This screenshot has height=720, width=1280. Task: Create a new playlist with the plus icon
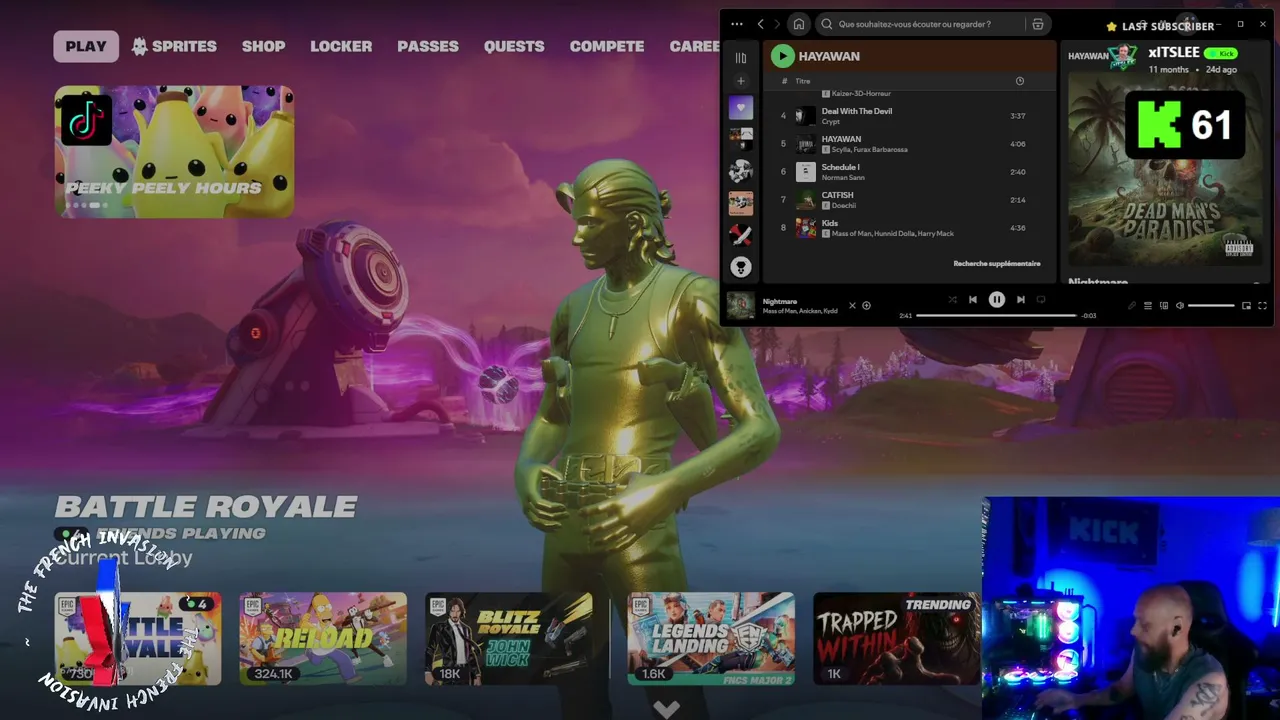741,81
